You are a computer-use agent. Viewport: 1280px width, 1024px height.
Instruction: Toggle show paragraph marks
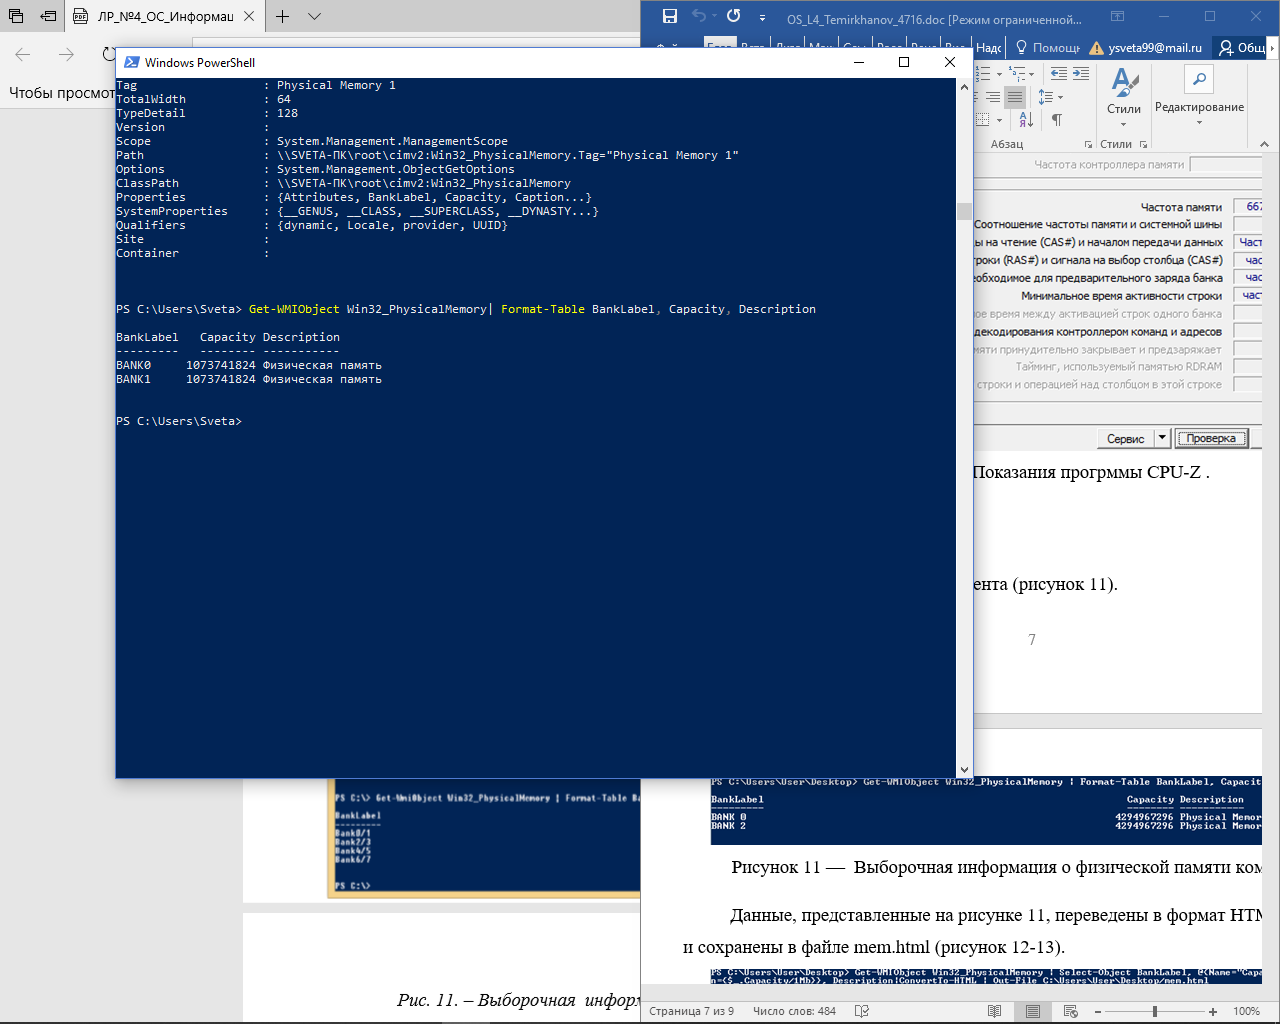pos(1057,120)
